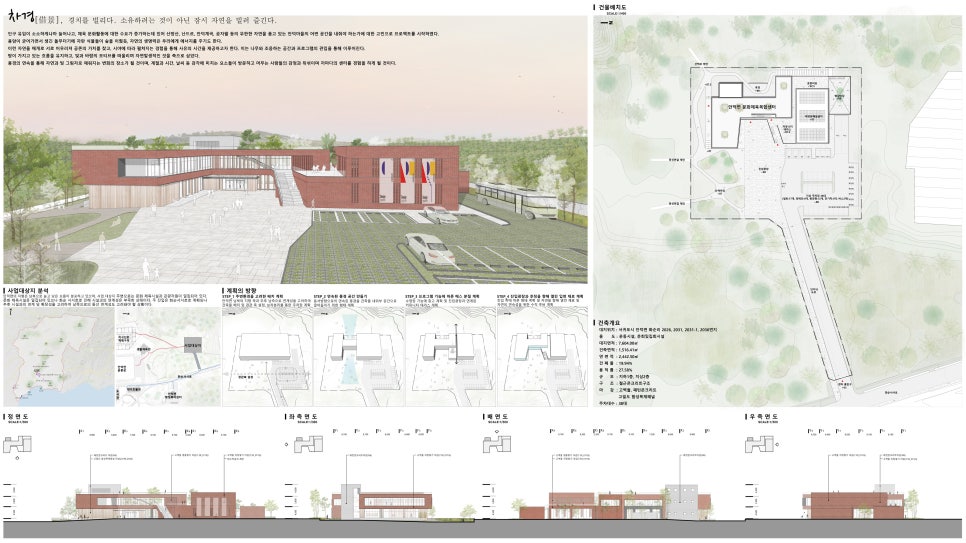The image size is (966, 543).
Task: Click the '배면도' rear elevation heading
Action: click(x=496, y=417)
